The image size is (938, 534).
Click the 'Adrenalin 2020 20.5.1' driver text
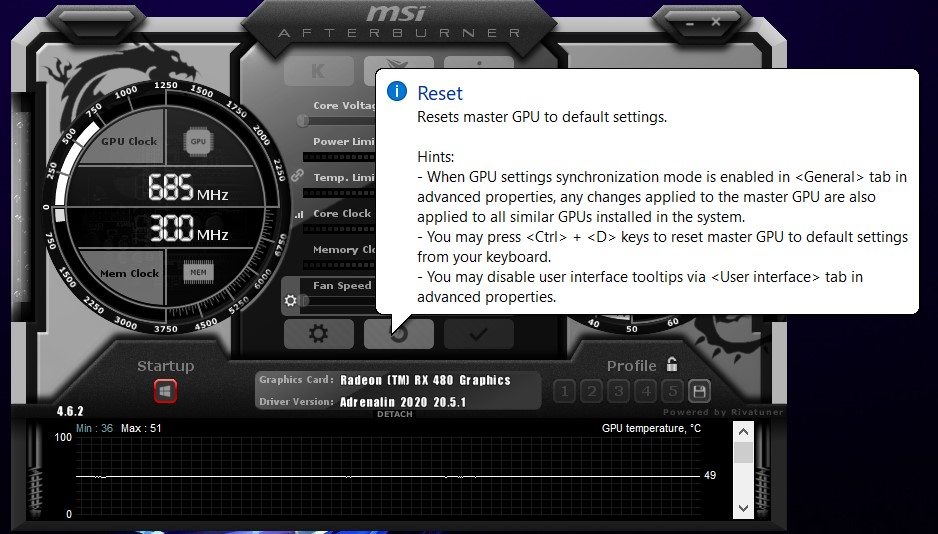pyautogui.click(x=403, y=402)
